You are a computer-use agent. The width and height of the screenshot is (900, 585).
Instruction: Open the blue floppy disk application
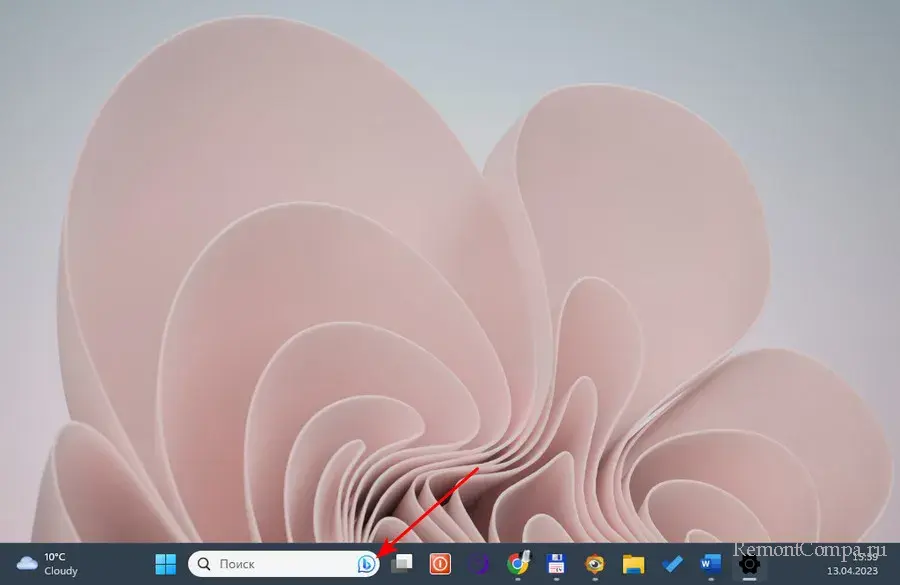point(556,564)
